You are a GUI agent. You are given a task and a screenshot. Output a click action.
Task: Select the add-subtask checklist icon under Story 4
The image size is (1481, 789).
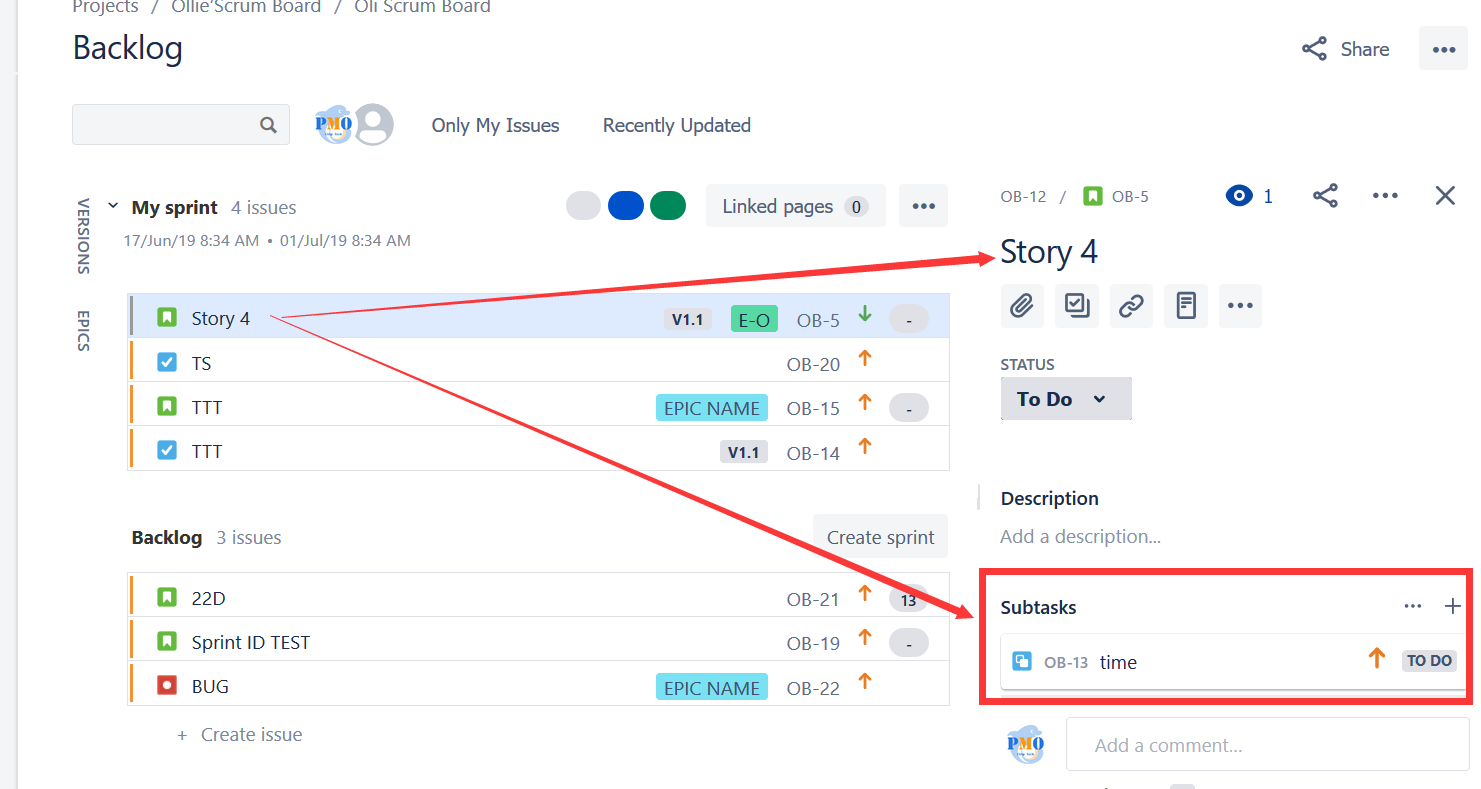point(1076,306)
